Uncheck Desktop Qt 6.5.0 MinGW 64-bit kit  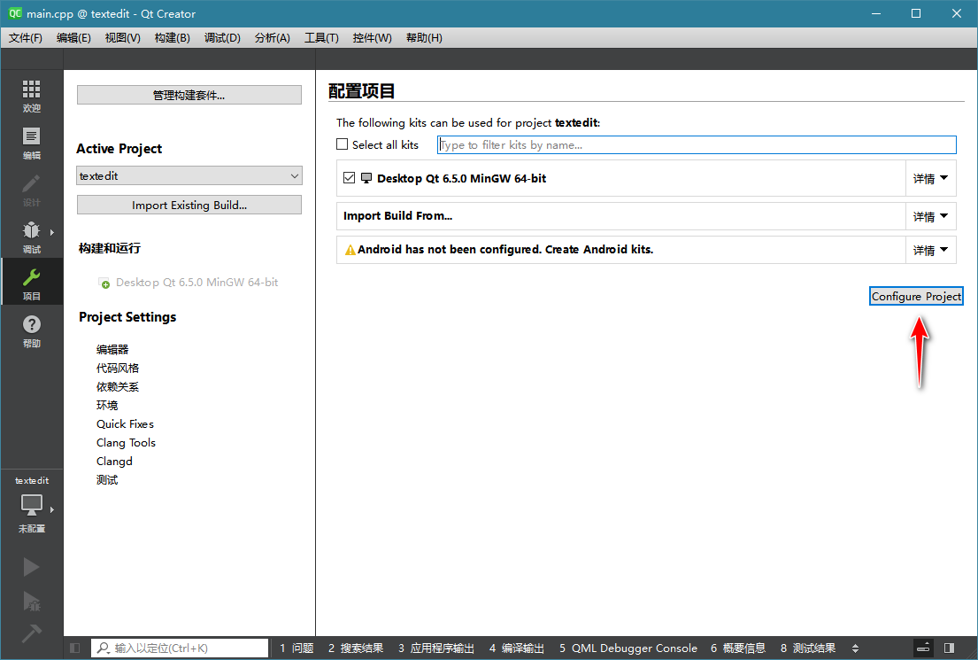click(349, 178)
